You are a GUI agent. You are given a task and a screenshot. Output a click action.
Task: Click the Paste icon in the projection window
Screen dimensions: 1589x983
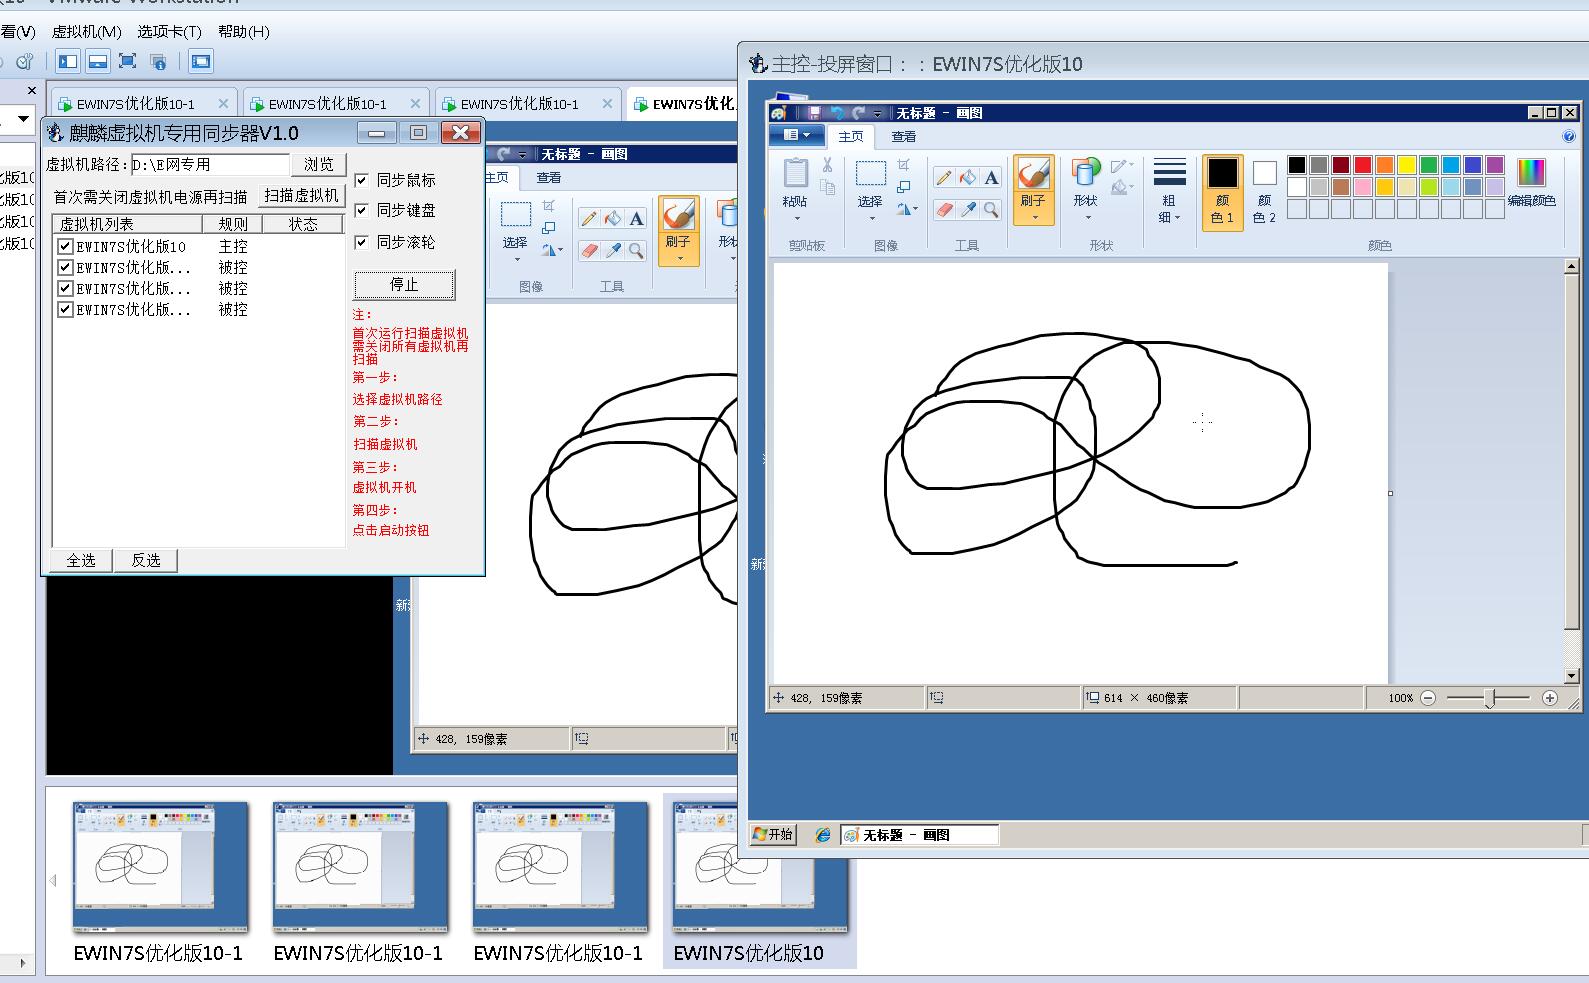click(796, 173)
